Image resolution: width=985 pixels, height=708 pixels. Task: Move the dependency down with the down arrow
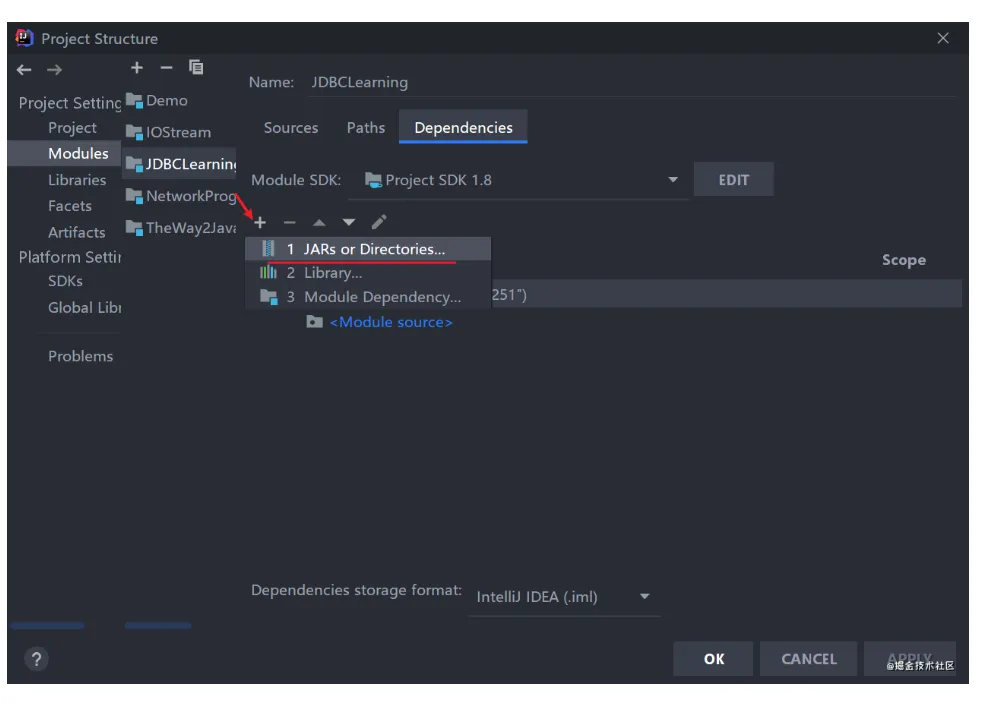point(349,222)
